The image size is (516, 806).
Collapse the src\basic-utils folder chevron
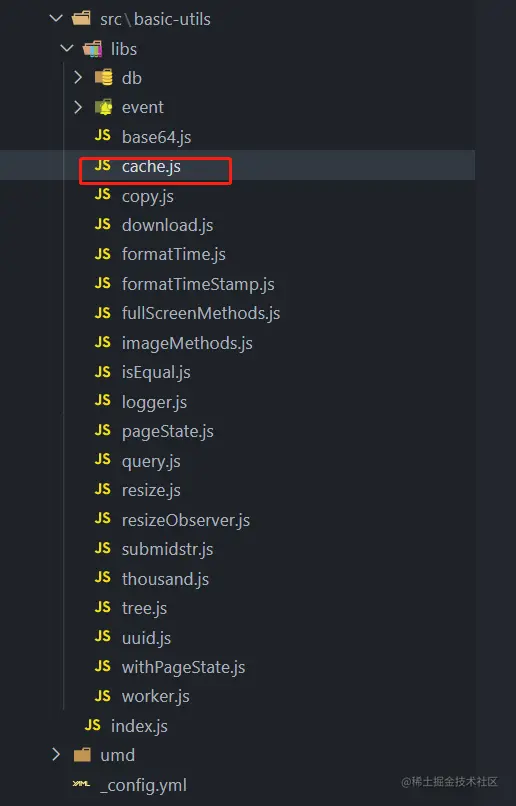[x=56, y=19]
